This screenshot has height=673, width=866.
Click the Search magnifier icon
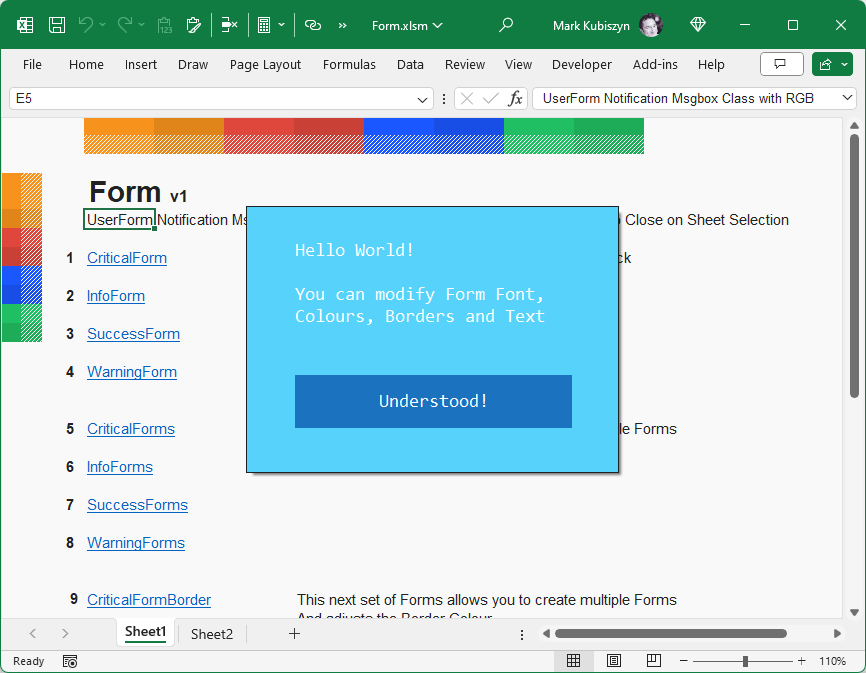click(x=506, y=25)
